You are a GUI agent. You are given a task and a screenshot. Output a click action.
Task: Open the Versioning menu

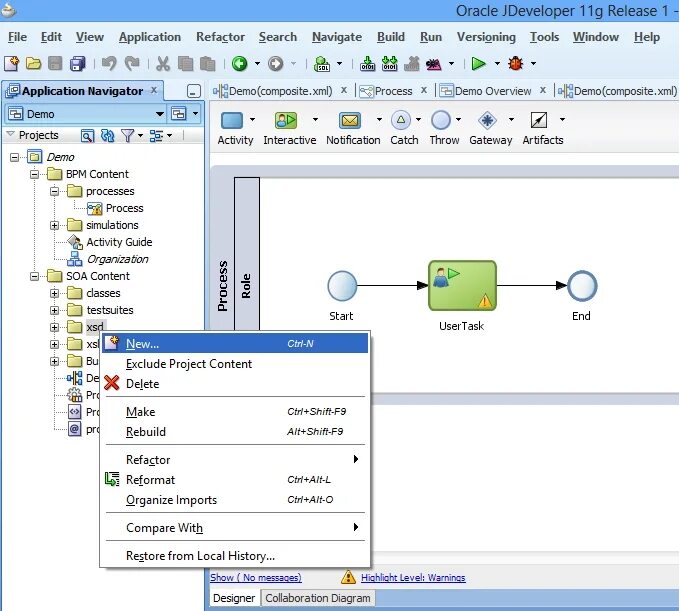pyautogui.click(x=486, y=37)
